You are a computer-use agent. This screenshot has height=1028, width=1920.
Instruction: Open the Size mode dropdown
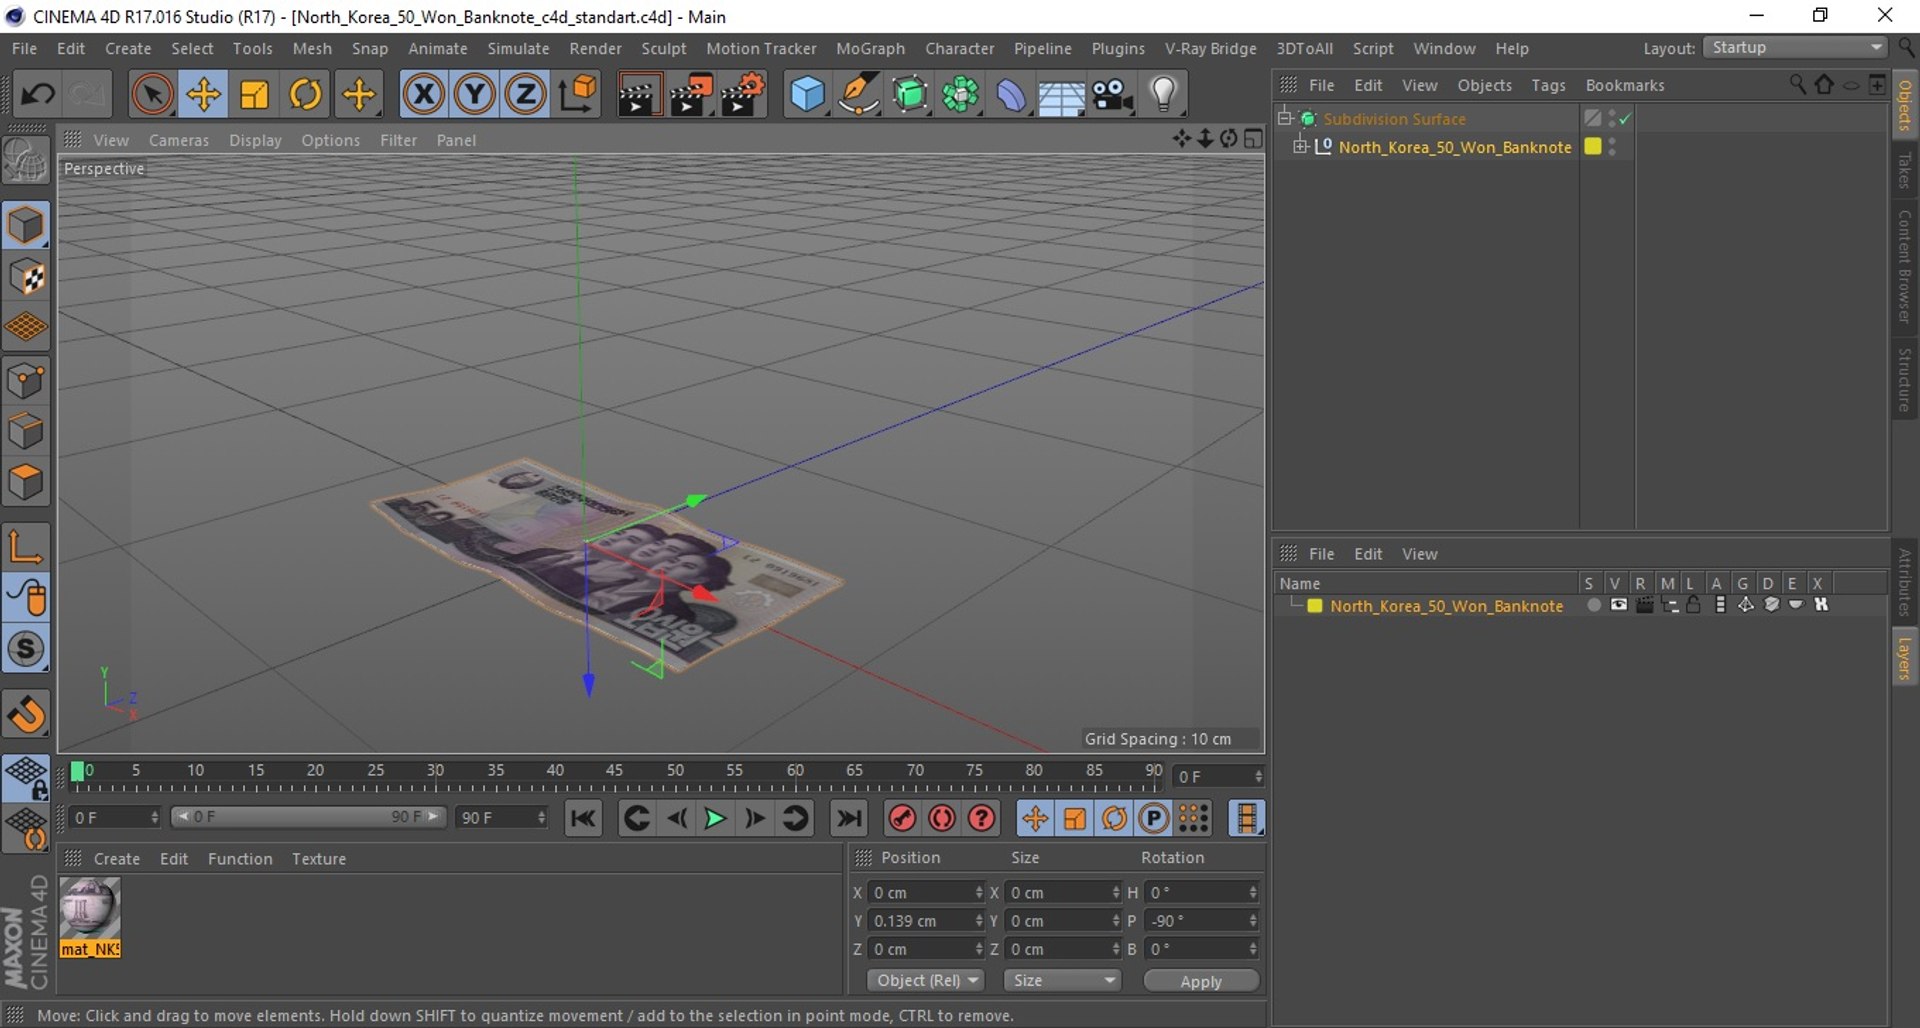1062,980
